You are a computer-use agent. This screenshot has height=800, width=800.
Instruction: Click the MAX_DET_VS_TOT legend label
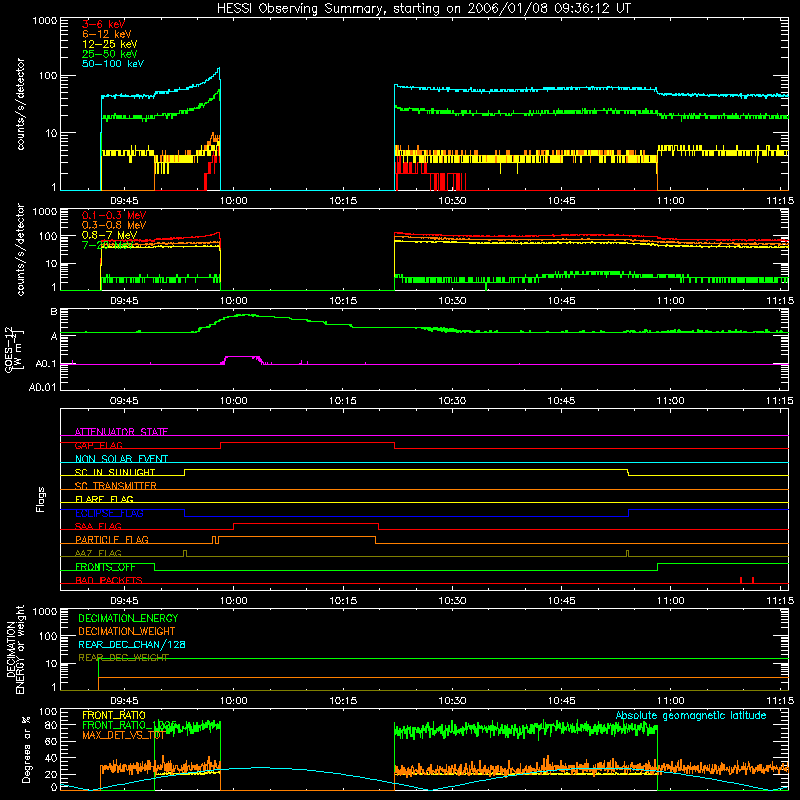pyautogui.click(x=123, y=735)
